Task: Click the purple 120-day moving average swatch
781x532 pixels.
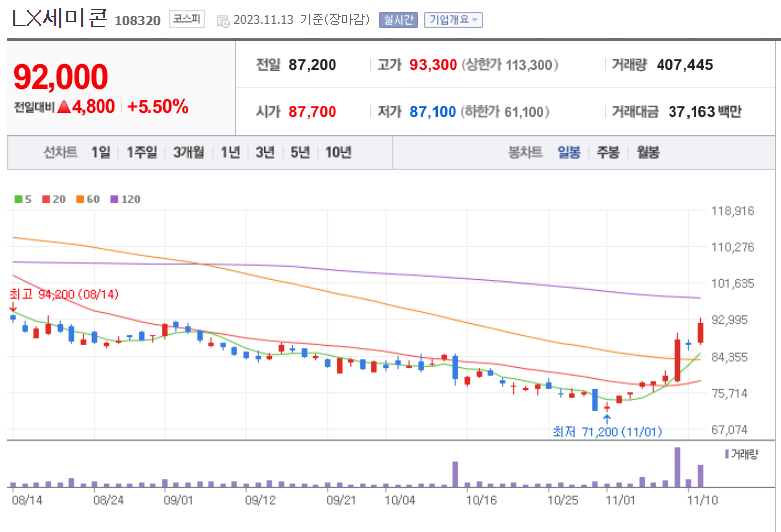Action: 114,199
